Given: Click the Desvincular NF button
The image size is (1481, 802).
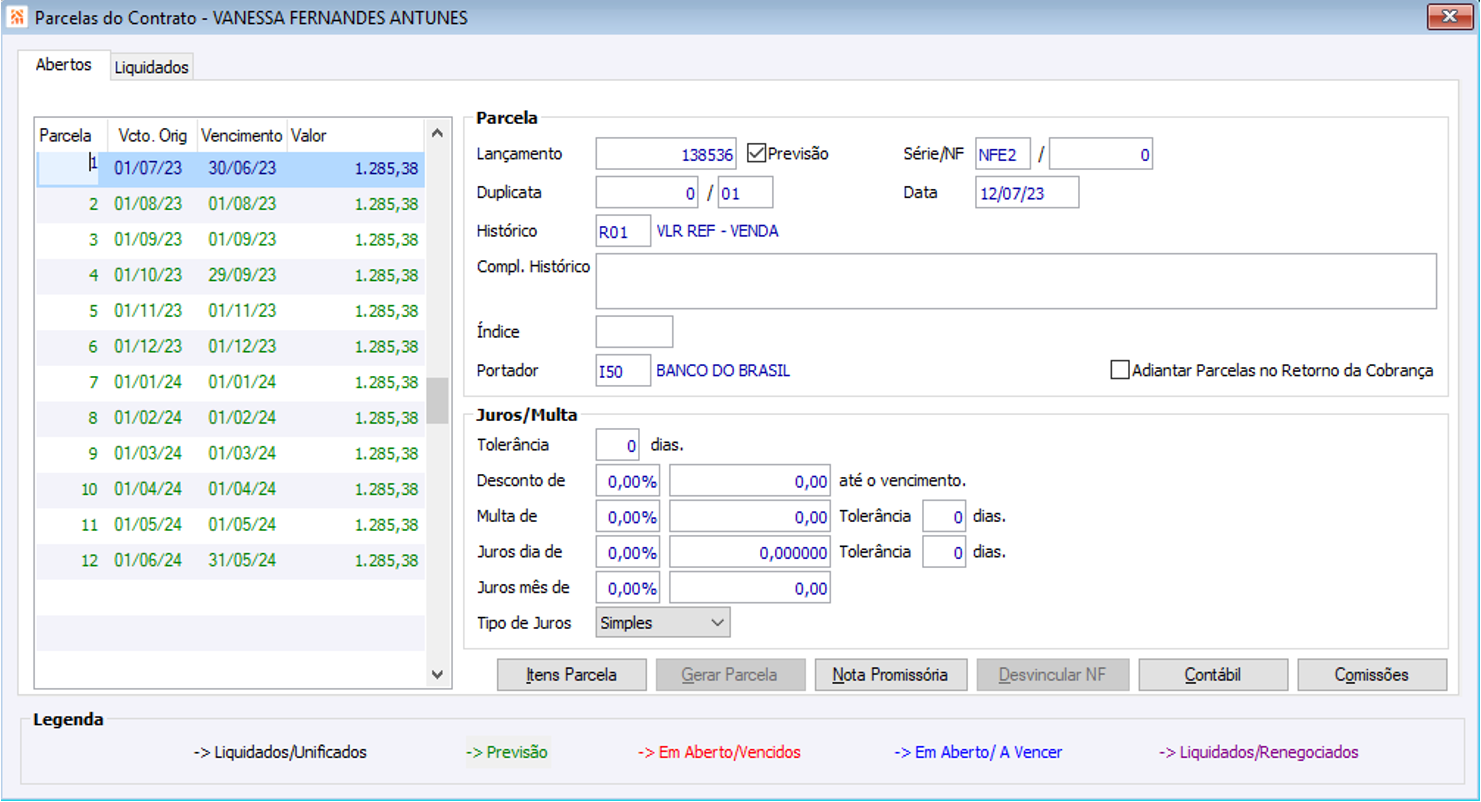Looking at the screenshot, I should pyautogui.click(x=1052, y=675).
